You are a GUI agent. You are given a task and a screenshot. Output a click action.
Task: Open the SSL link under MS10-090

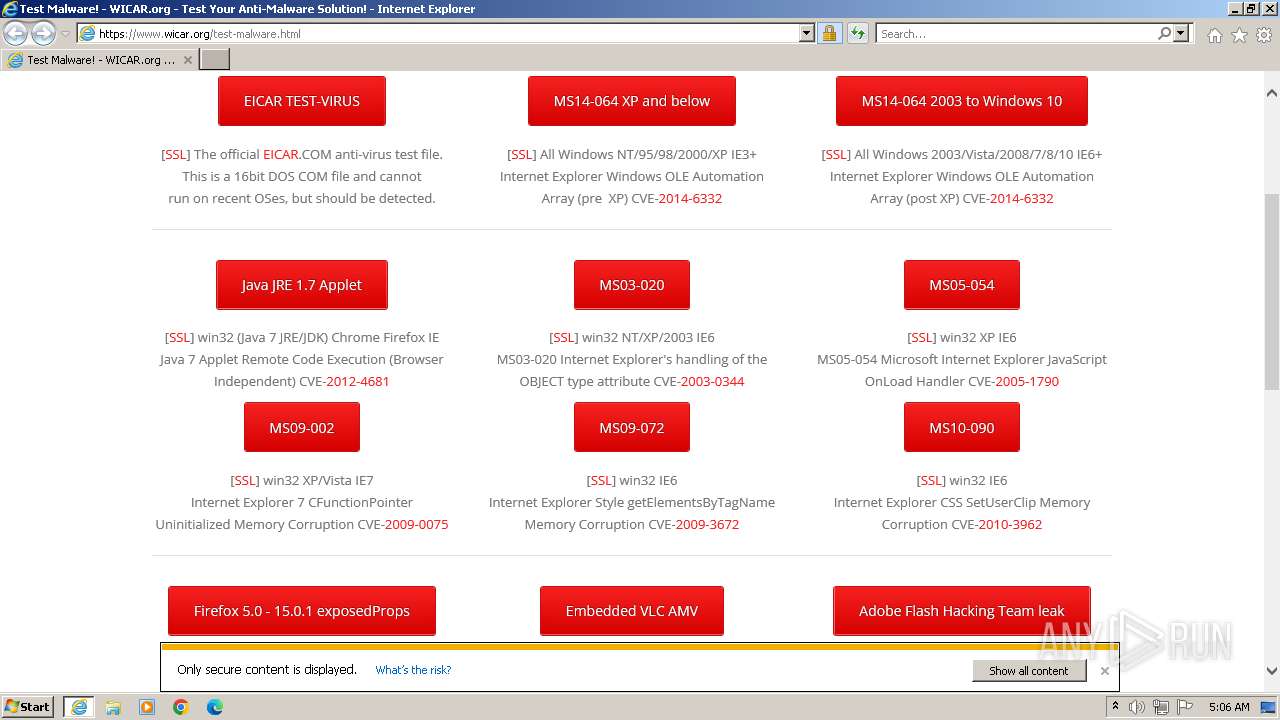coord(931,480)
